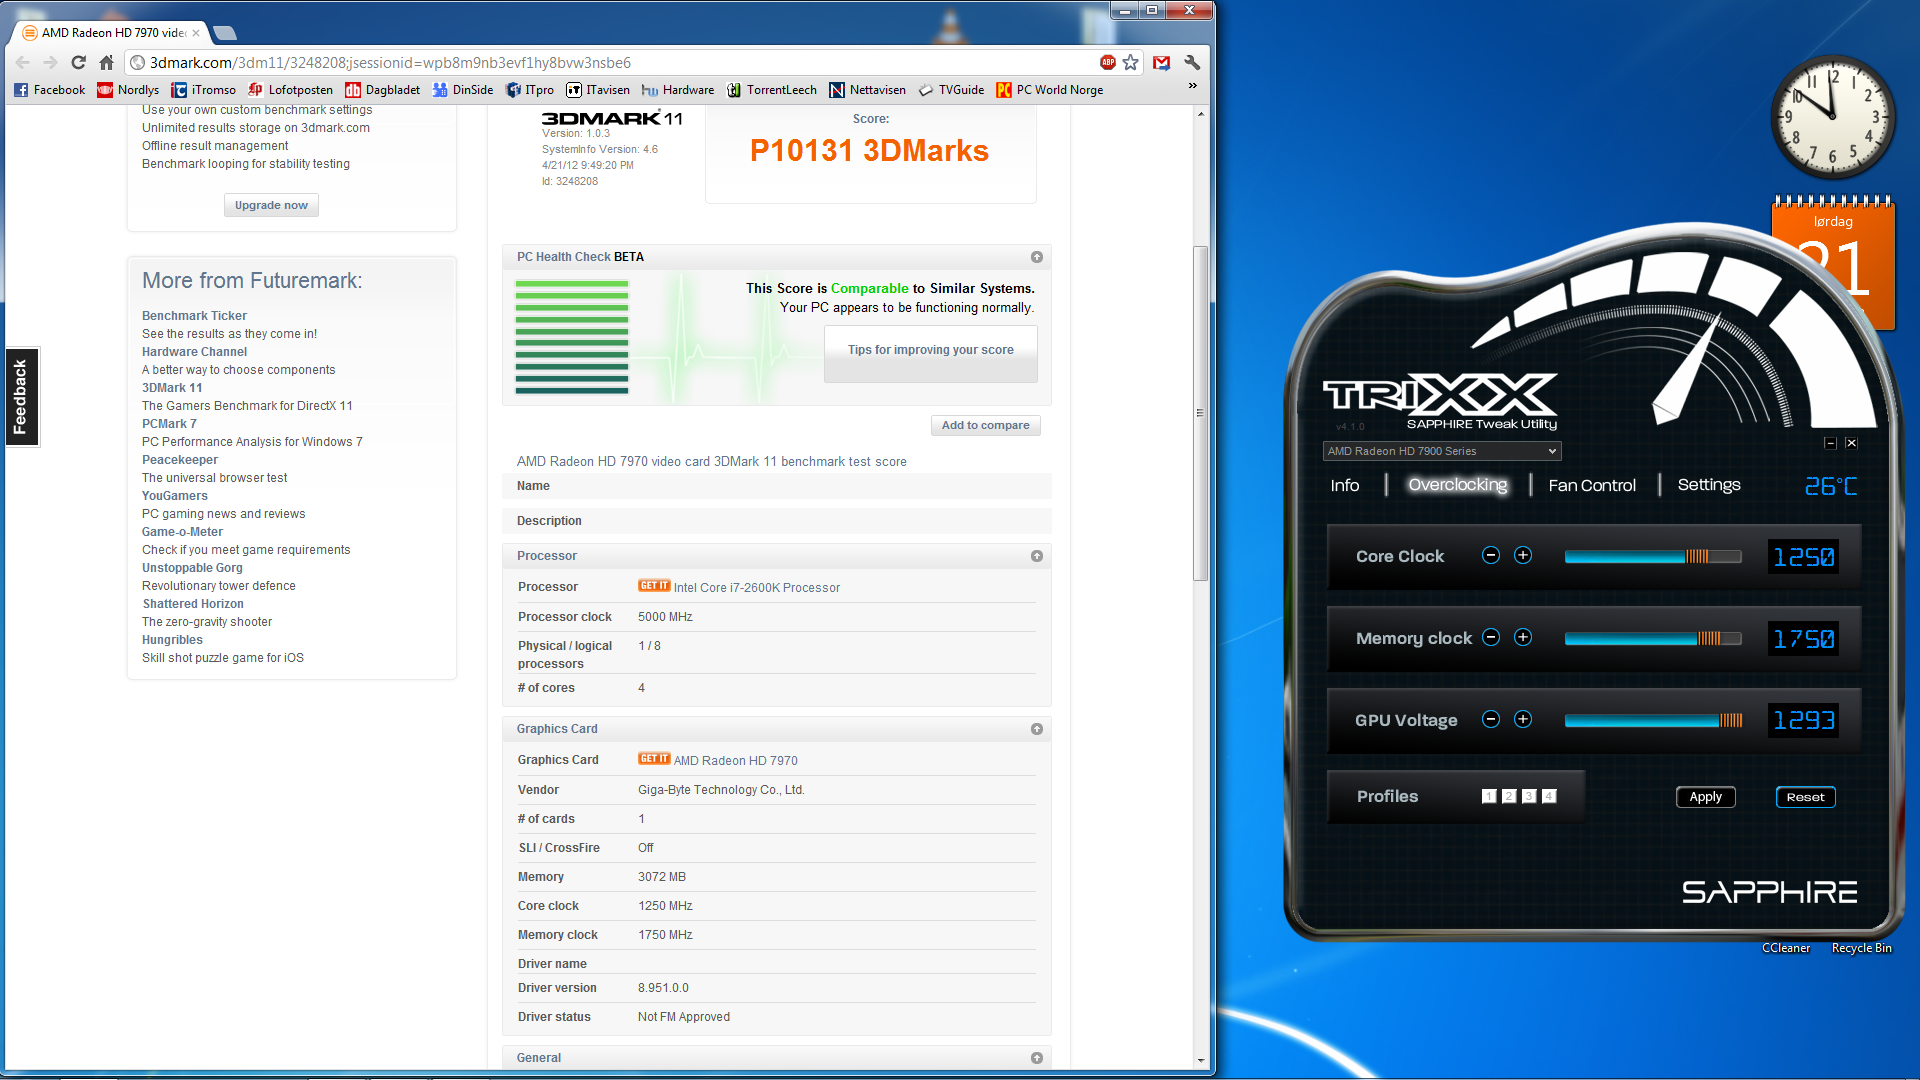Image resolution: width=1920 pixels, height=1080 pixels.
Task: Reload the 3dmark page
Action: point(78,62)
